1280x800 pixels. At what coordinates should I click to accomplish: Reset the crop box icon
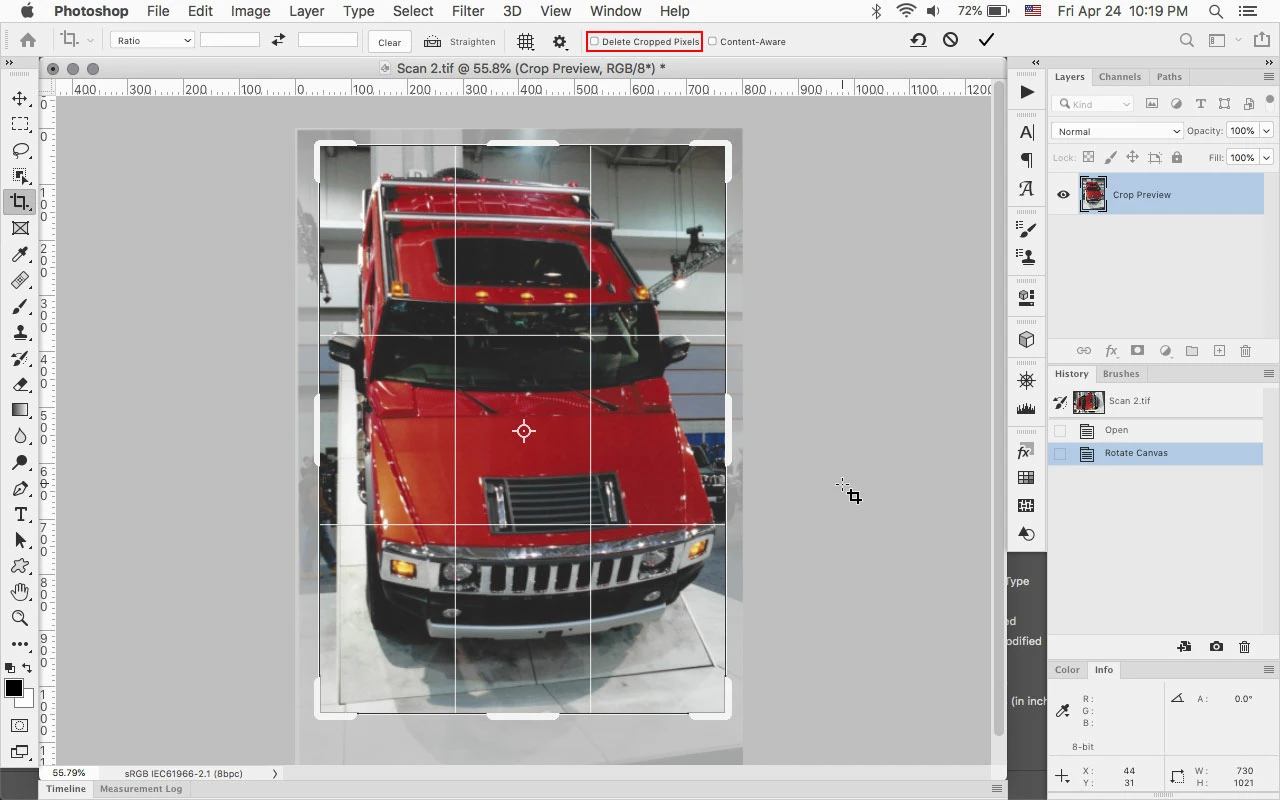[x=917, y=40]
